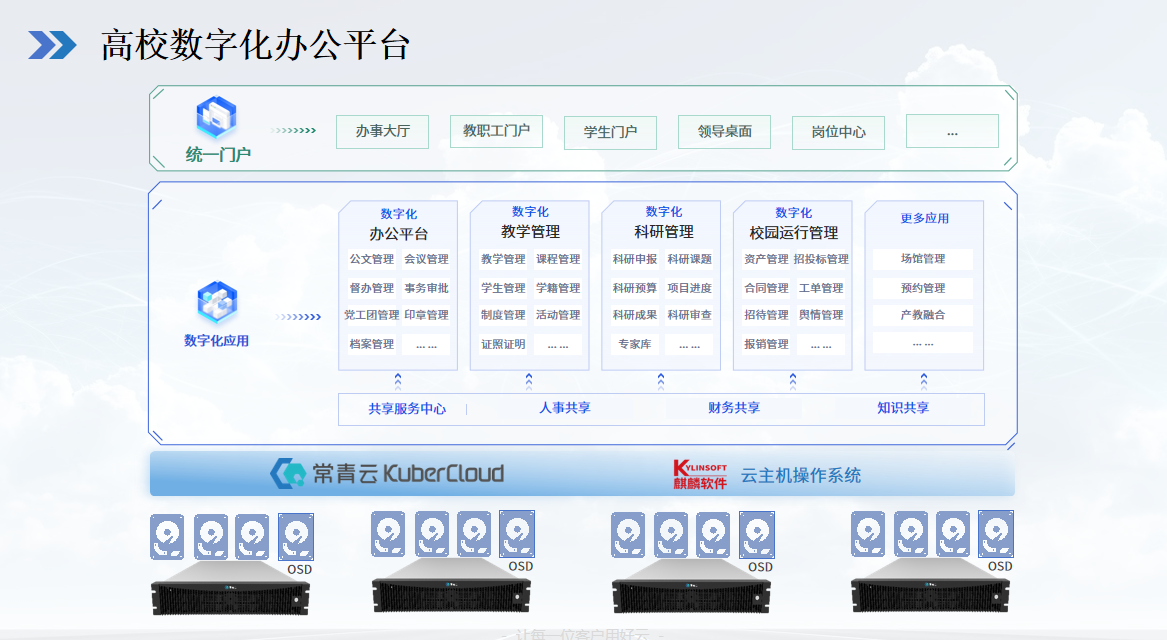
Task: Click the OSD disk icon above rightmost server
Action: point(996,533)
